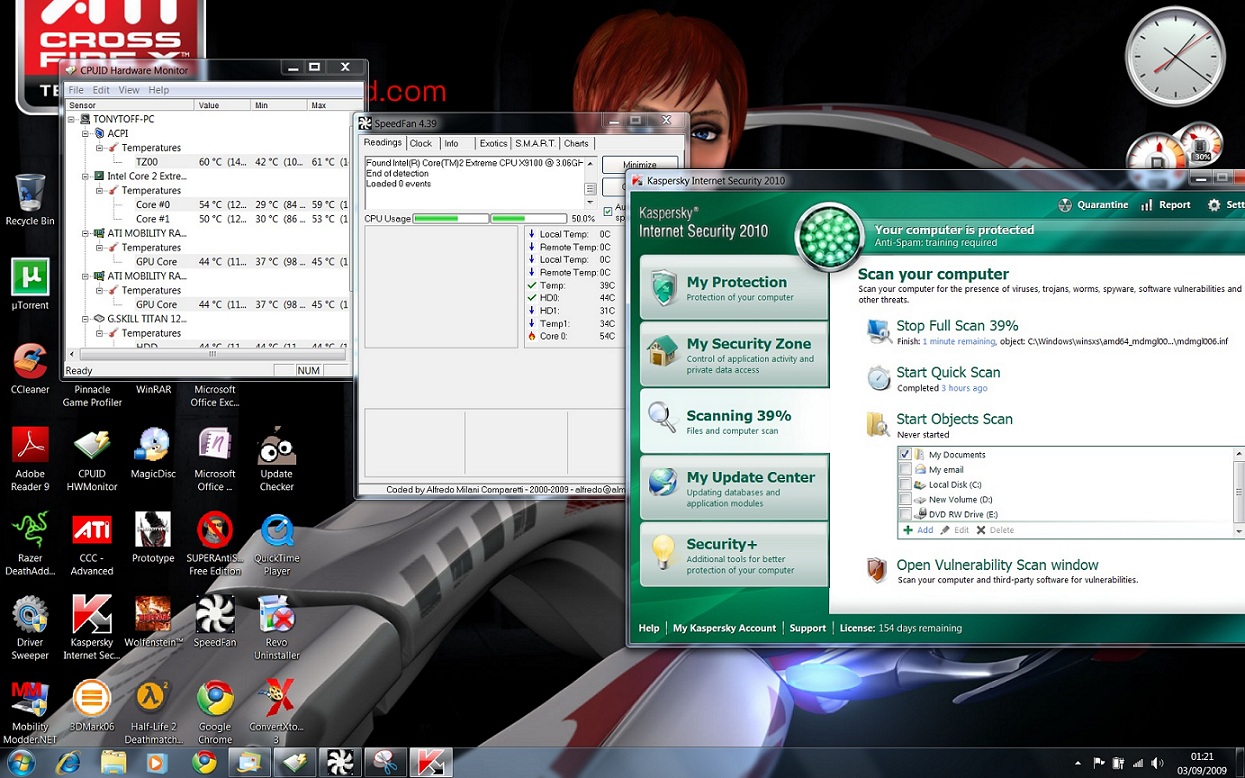Select the µTorrent desktop icon
Viewport: 1245px width, 778px height.
point(30,285)
